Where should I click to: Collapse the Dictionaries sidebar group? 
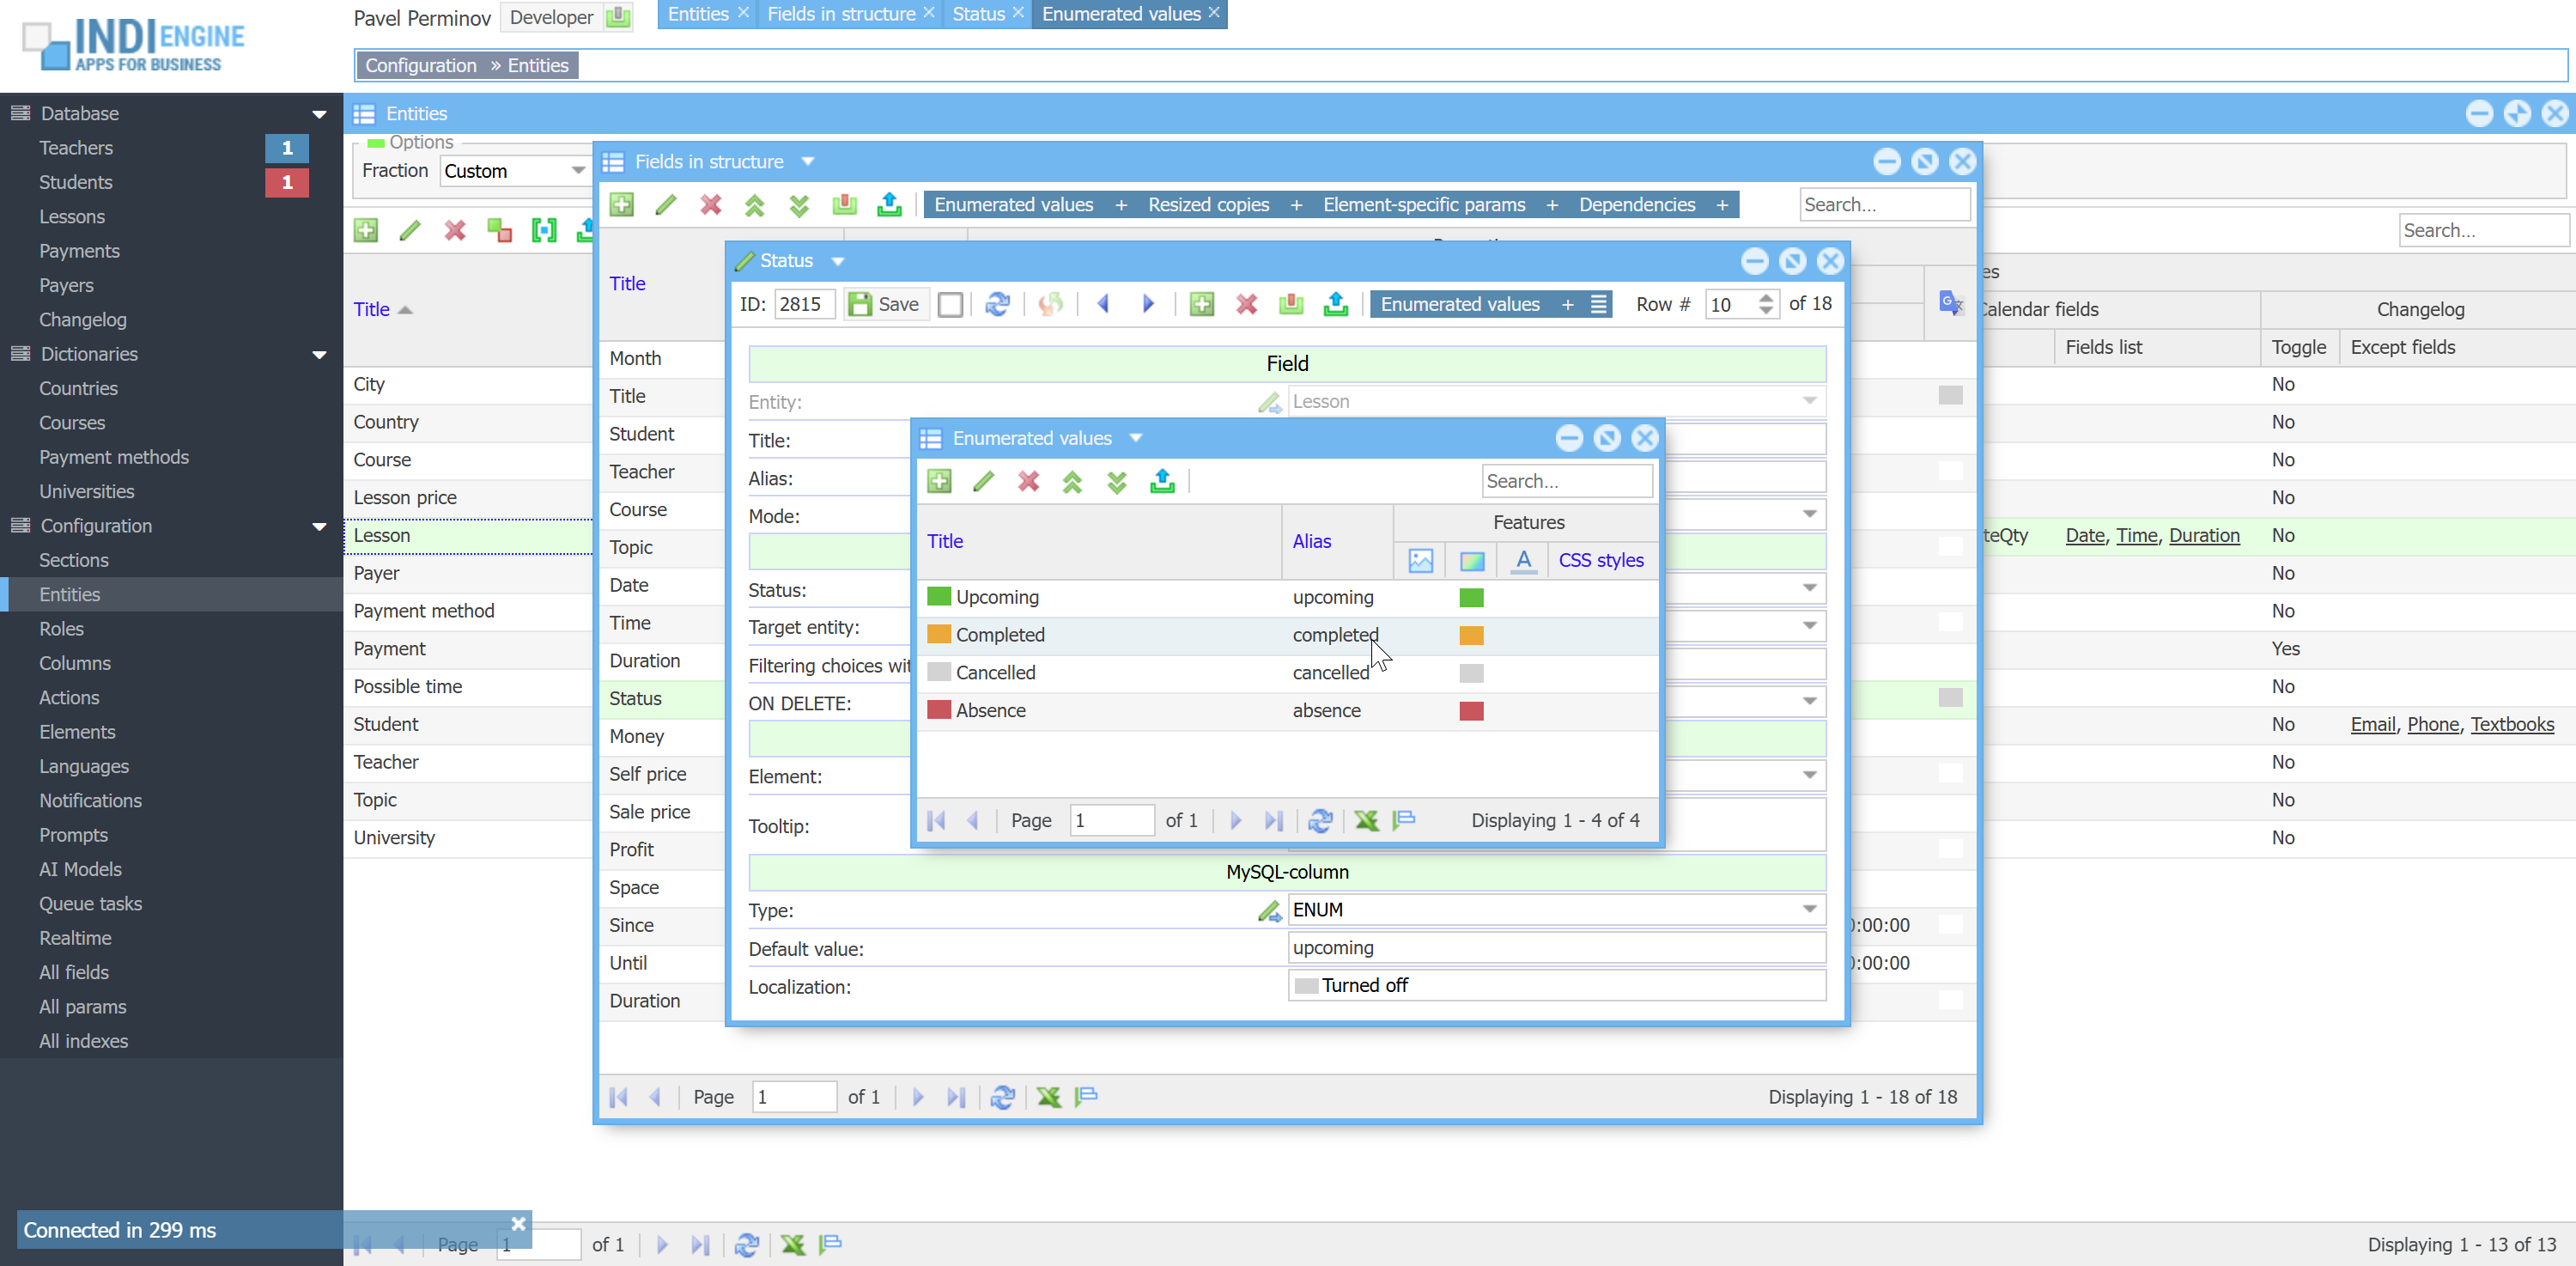[319, 354]
